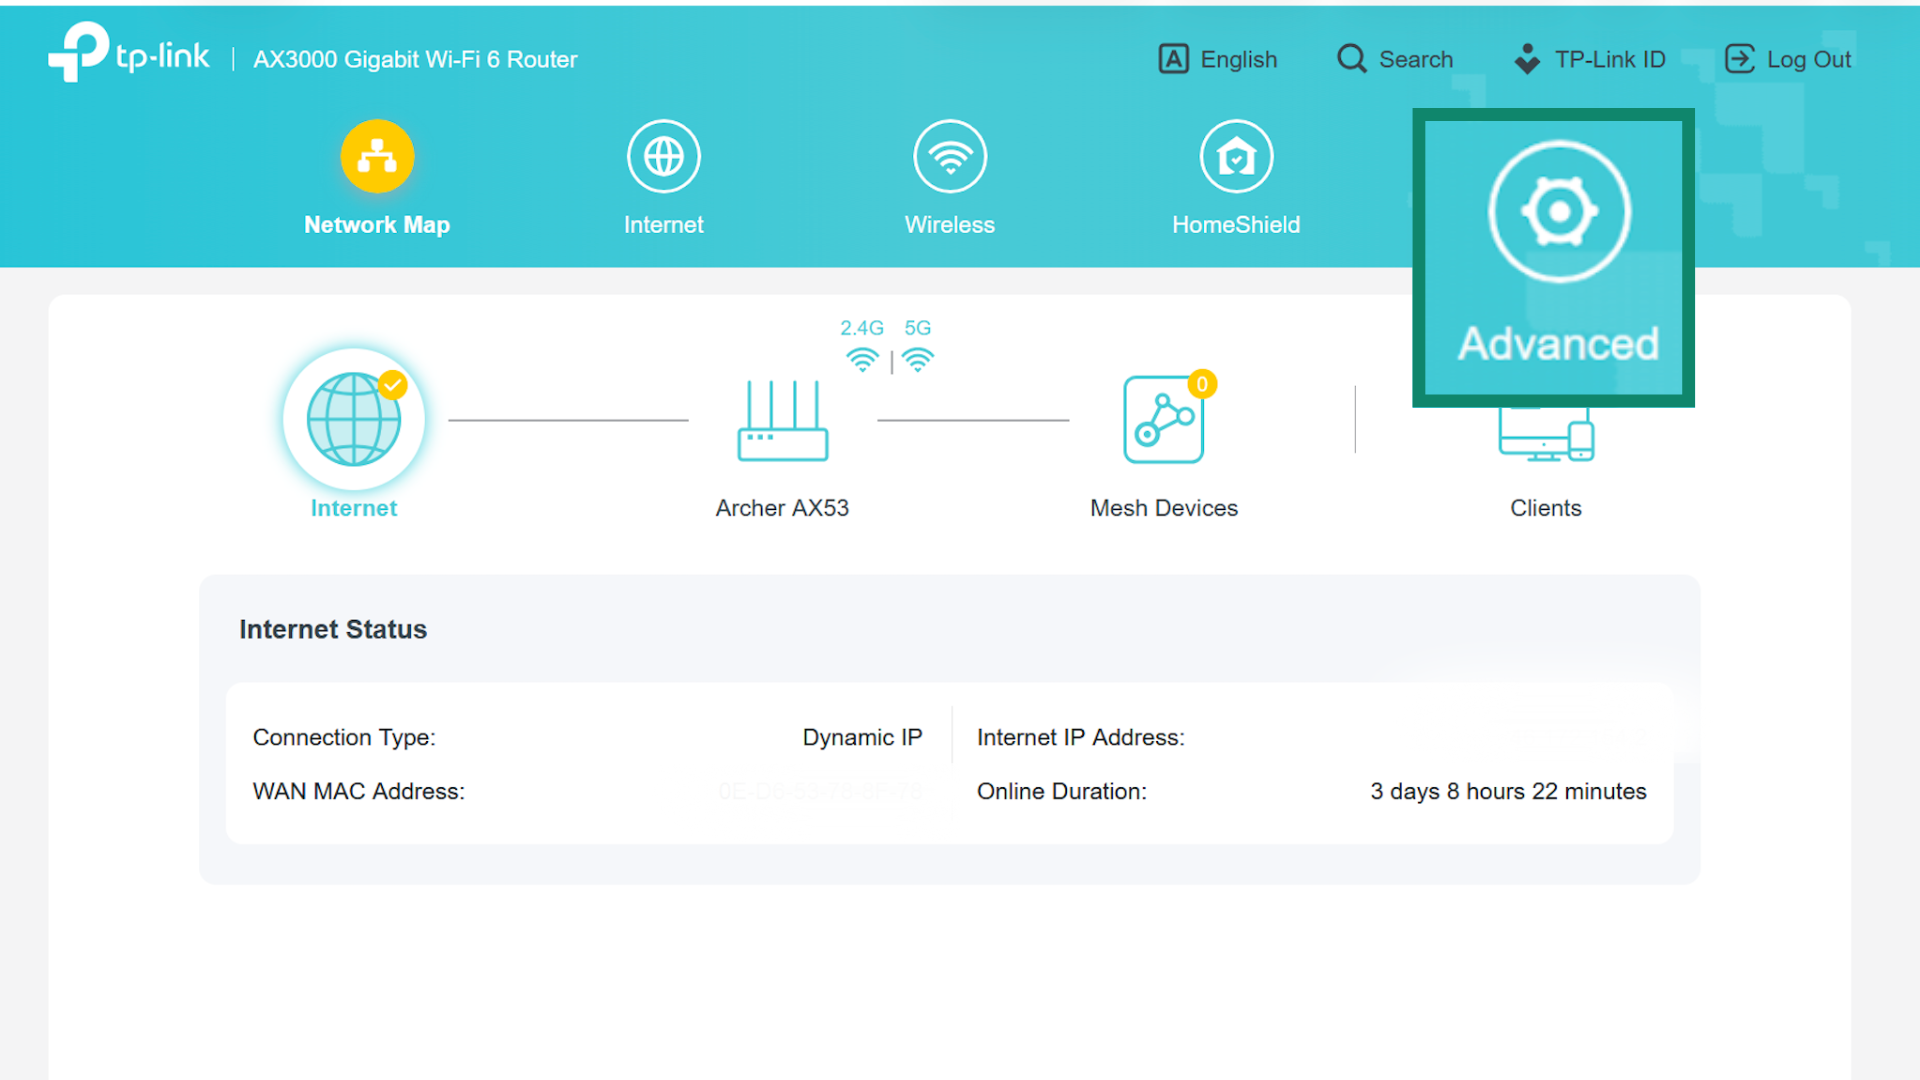This screenshot has height=1080, width=1920.
Task: Open the English language selector
Action: pos(1218,59)
